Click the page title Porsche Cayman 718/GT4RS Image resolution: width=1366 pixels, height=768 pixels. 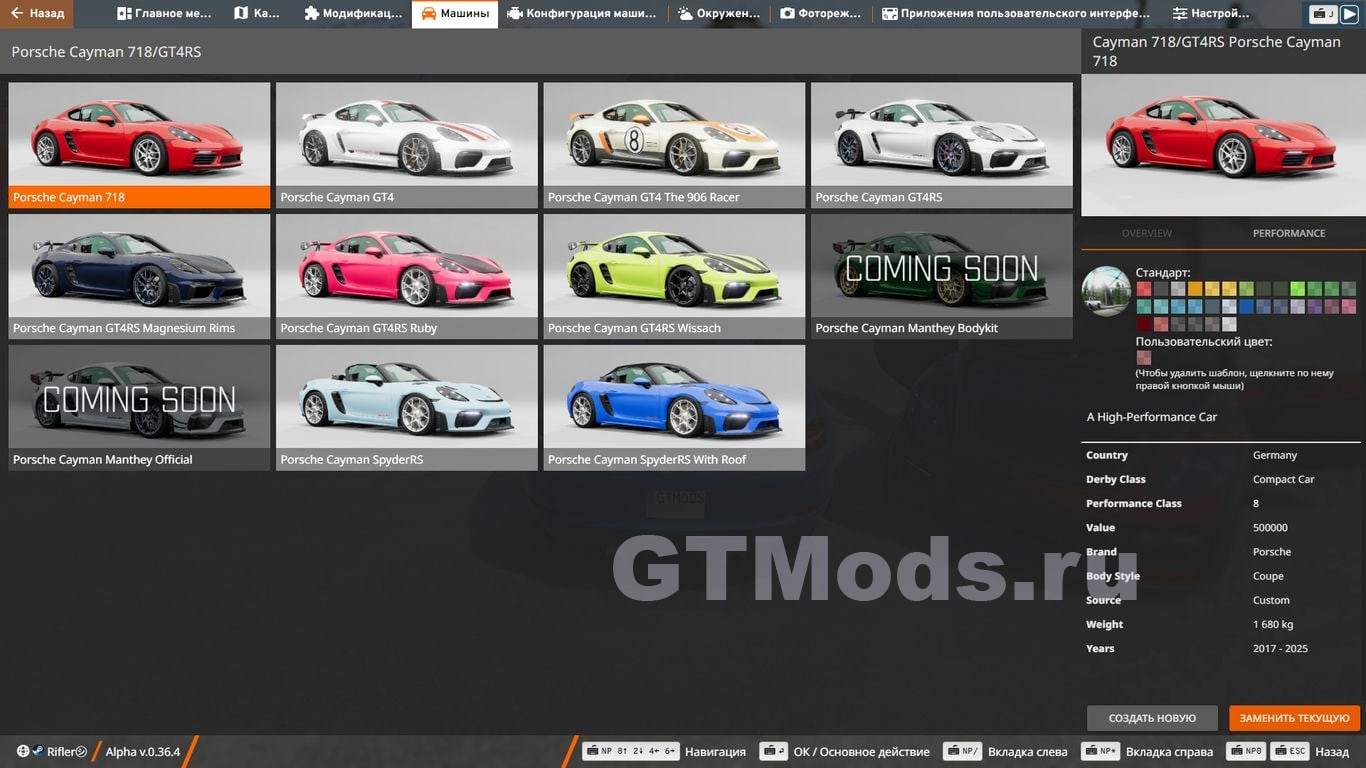[x=106, y=52]
